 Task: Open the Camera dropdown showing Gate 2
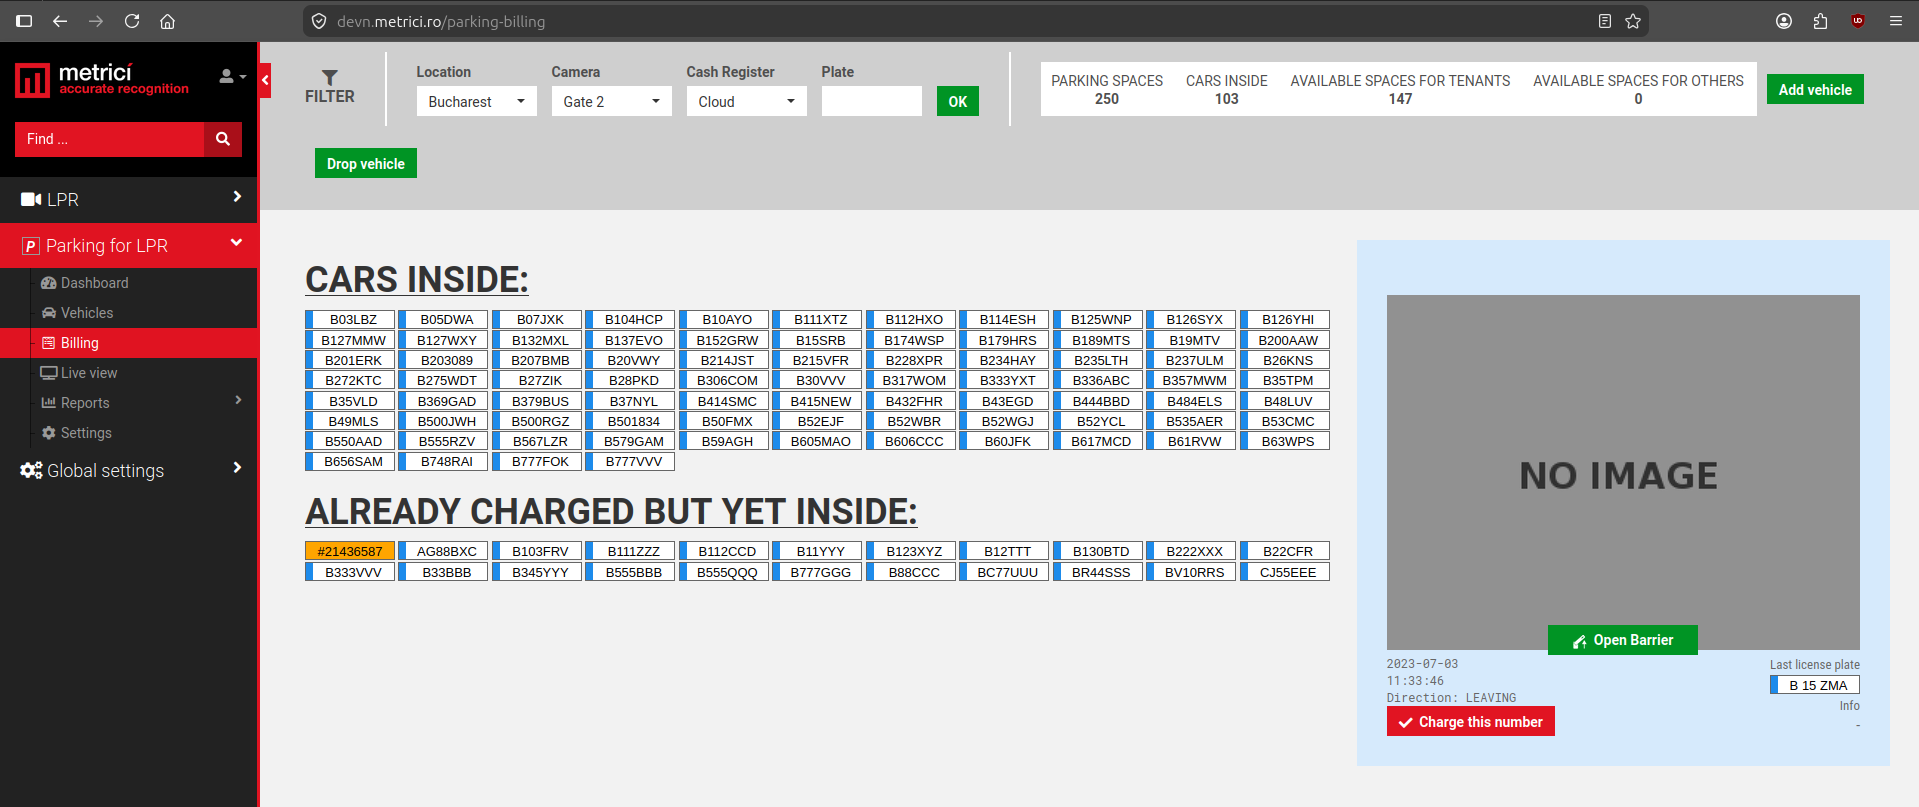[612, 101]
